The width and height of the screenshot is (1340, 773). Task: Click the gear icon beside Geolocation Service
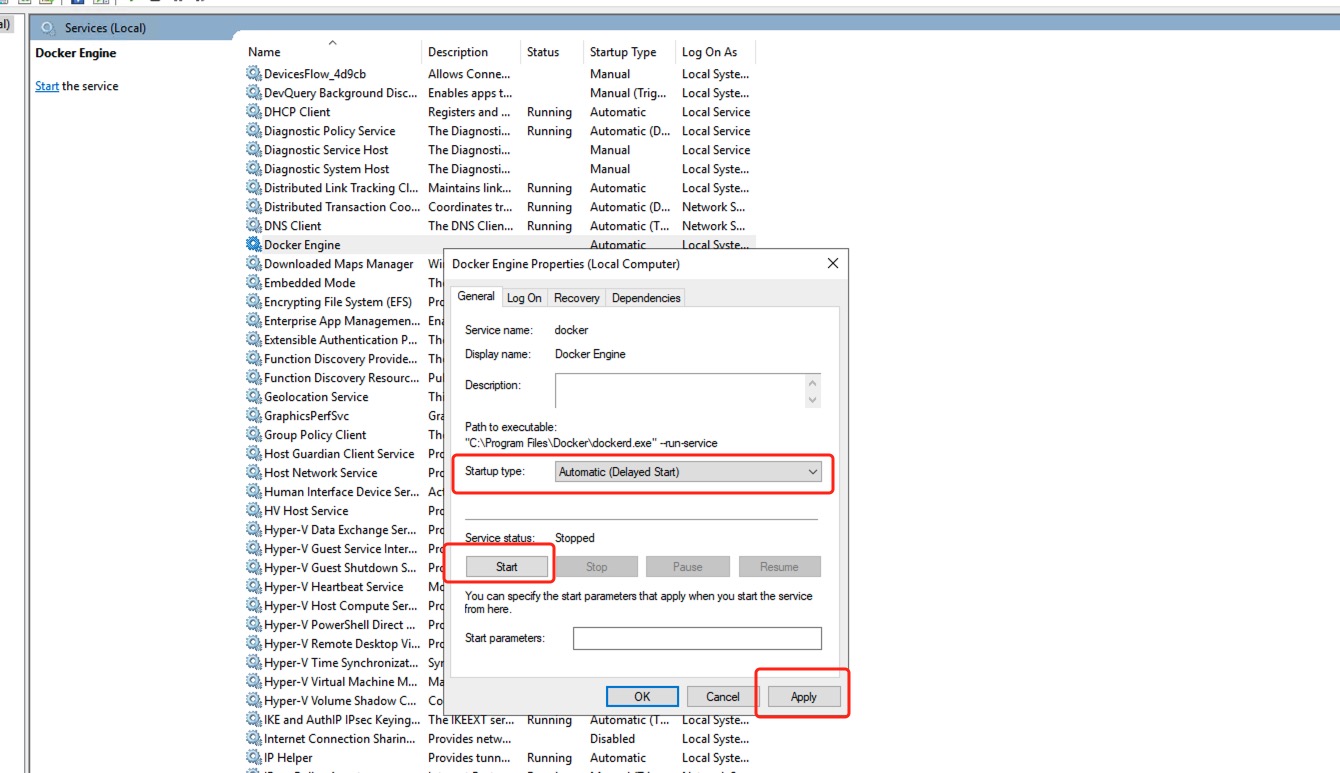254,397
